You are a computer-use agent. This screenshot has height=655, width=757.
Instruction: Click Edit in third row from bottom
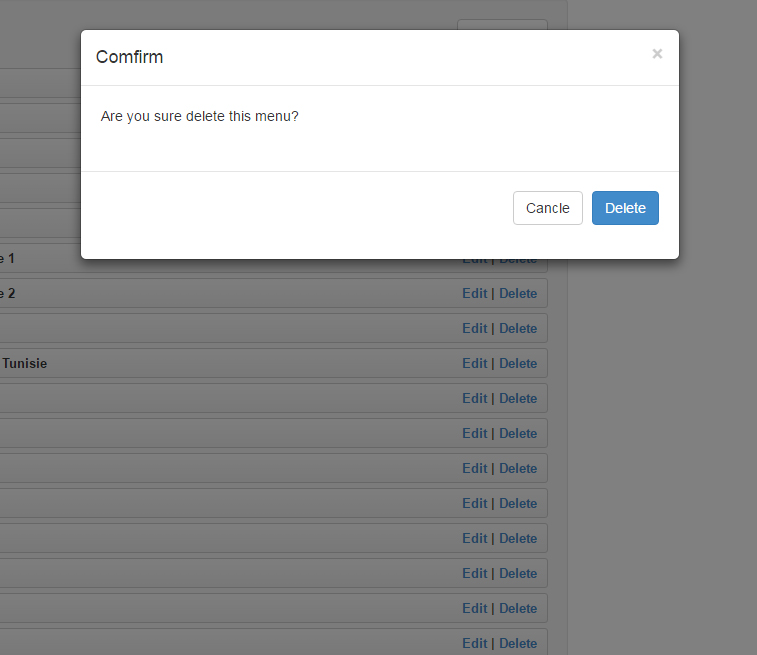pos(475,573)
